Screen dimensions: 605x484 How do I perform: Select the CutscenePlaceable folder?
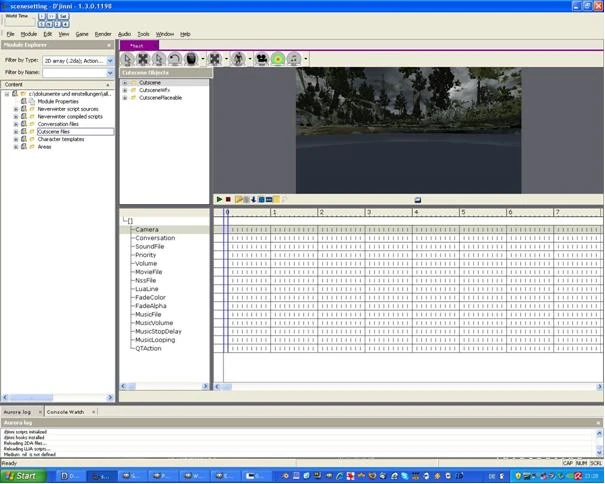[x=160, y=98]
